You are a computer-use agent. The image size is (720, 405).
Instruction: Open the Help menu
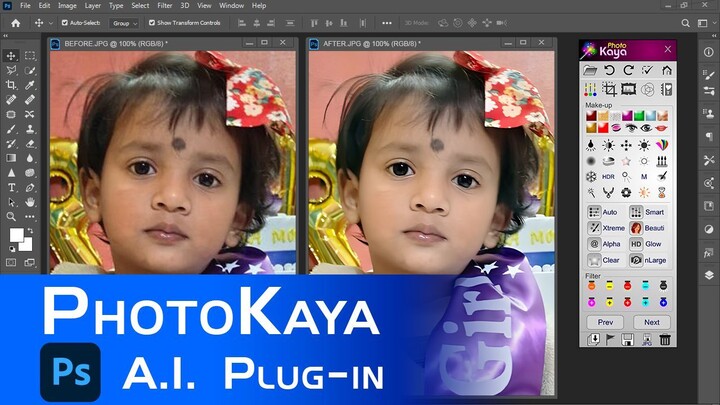259,6
